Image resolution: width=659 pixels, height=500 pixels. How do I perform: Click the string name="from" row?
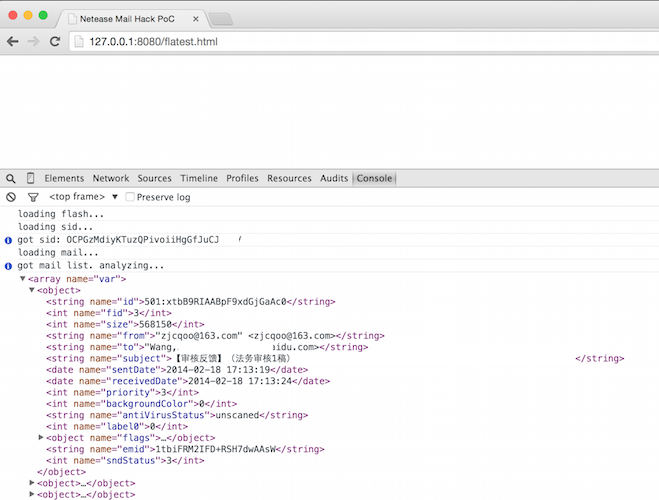215,336
